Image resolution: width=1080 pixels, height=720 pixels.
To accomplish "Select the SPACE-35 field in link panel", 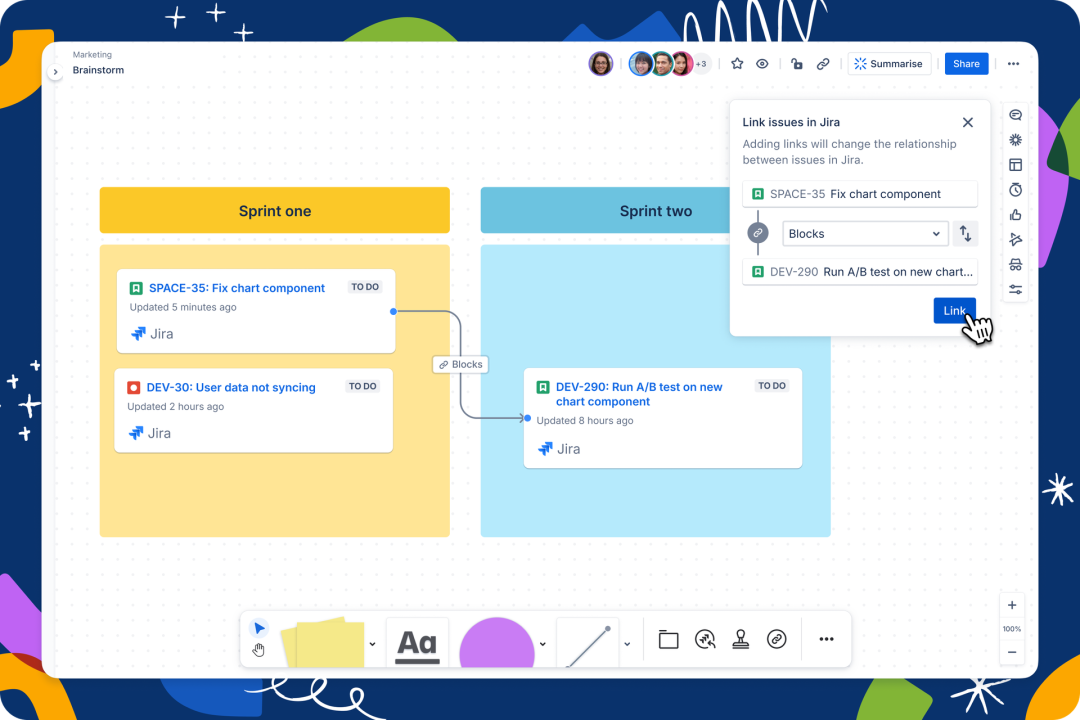I will coord(860,194).
